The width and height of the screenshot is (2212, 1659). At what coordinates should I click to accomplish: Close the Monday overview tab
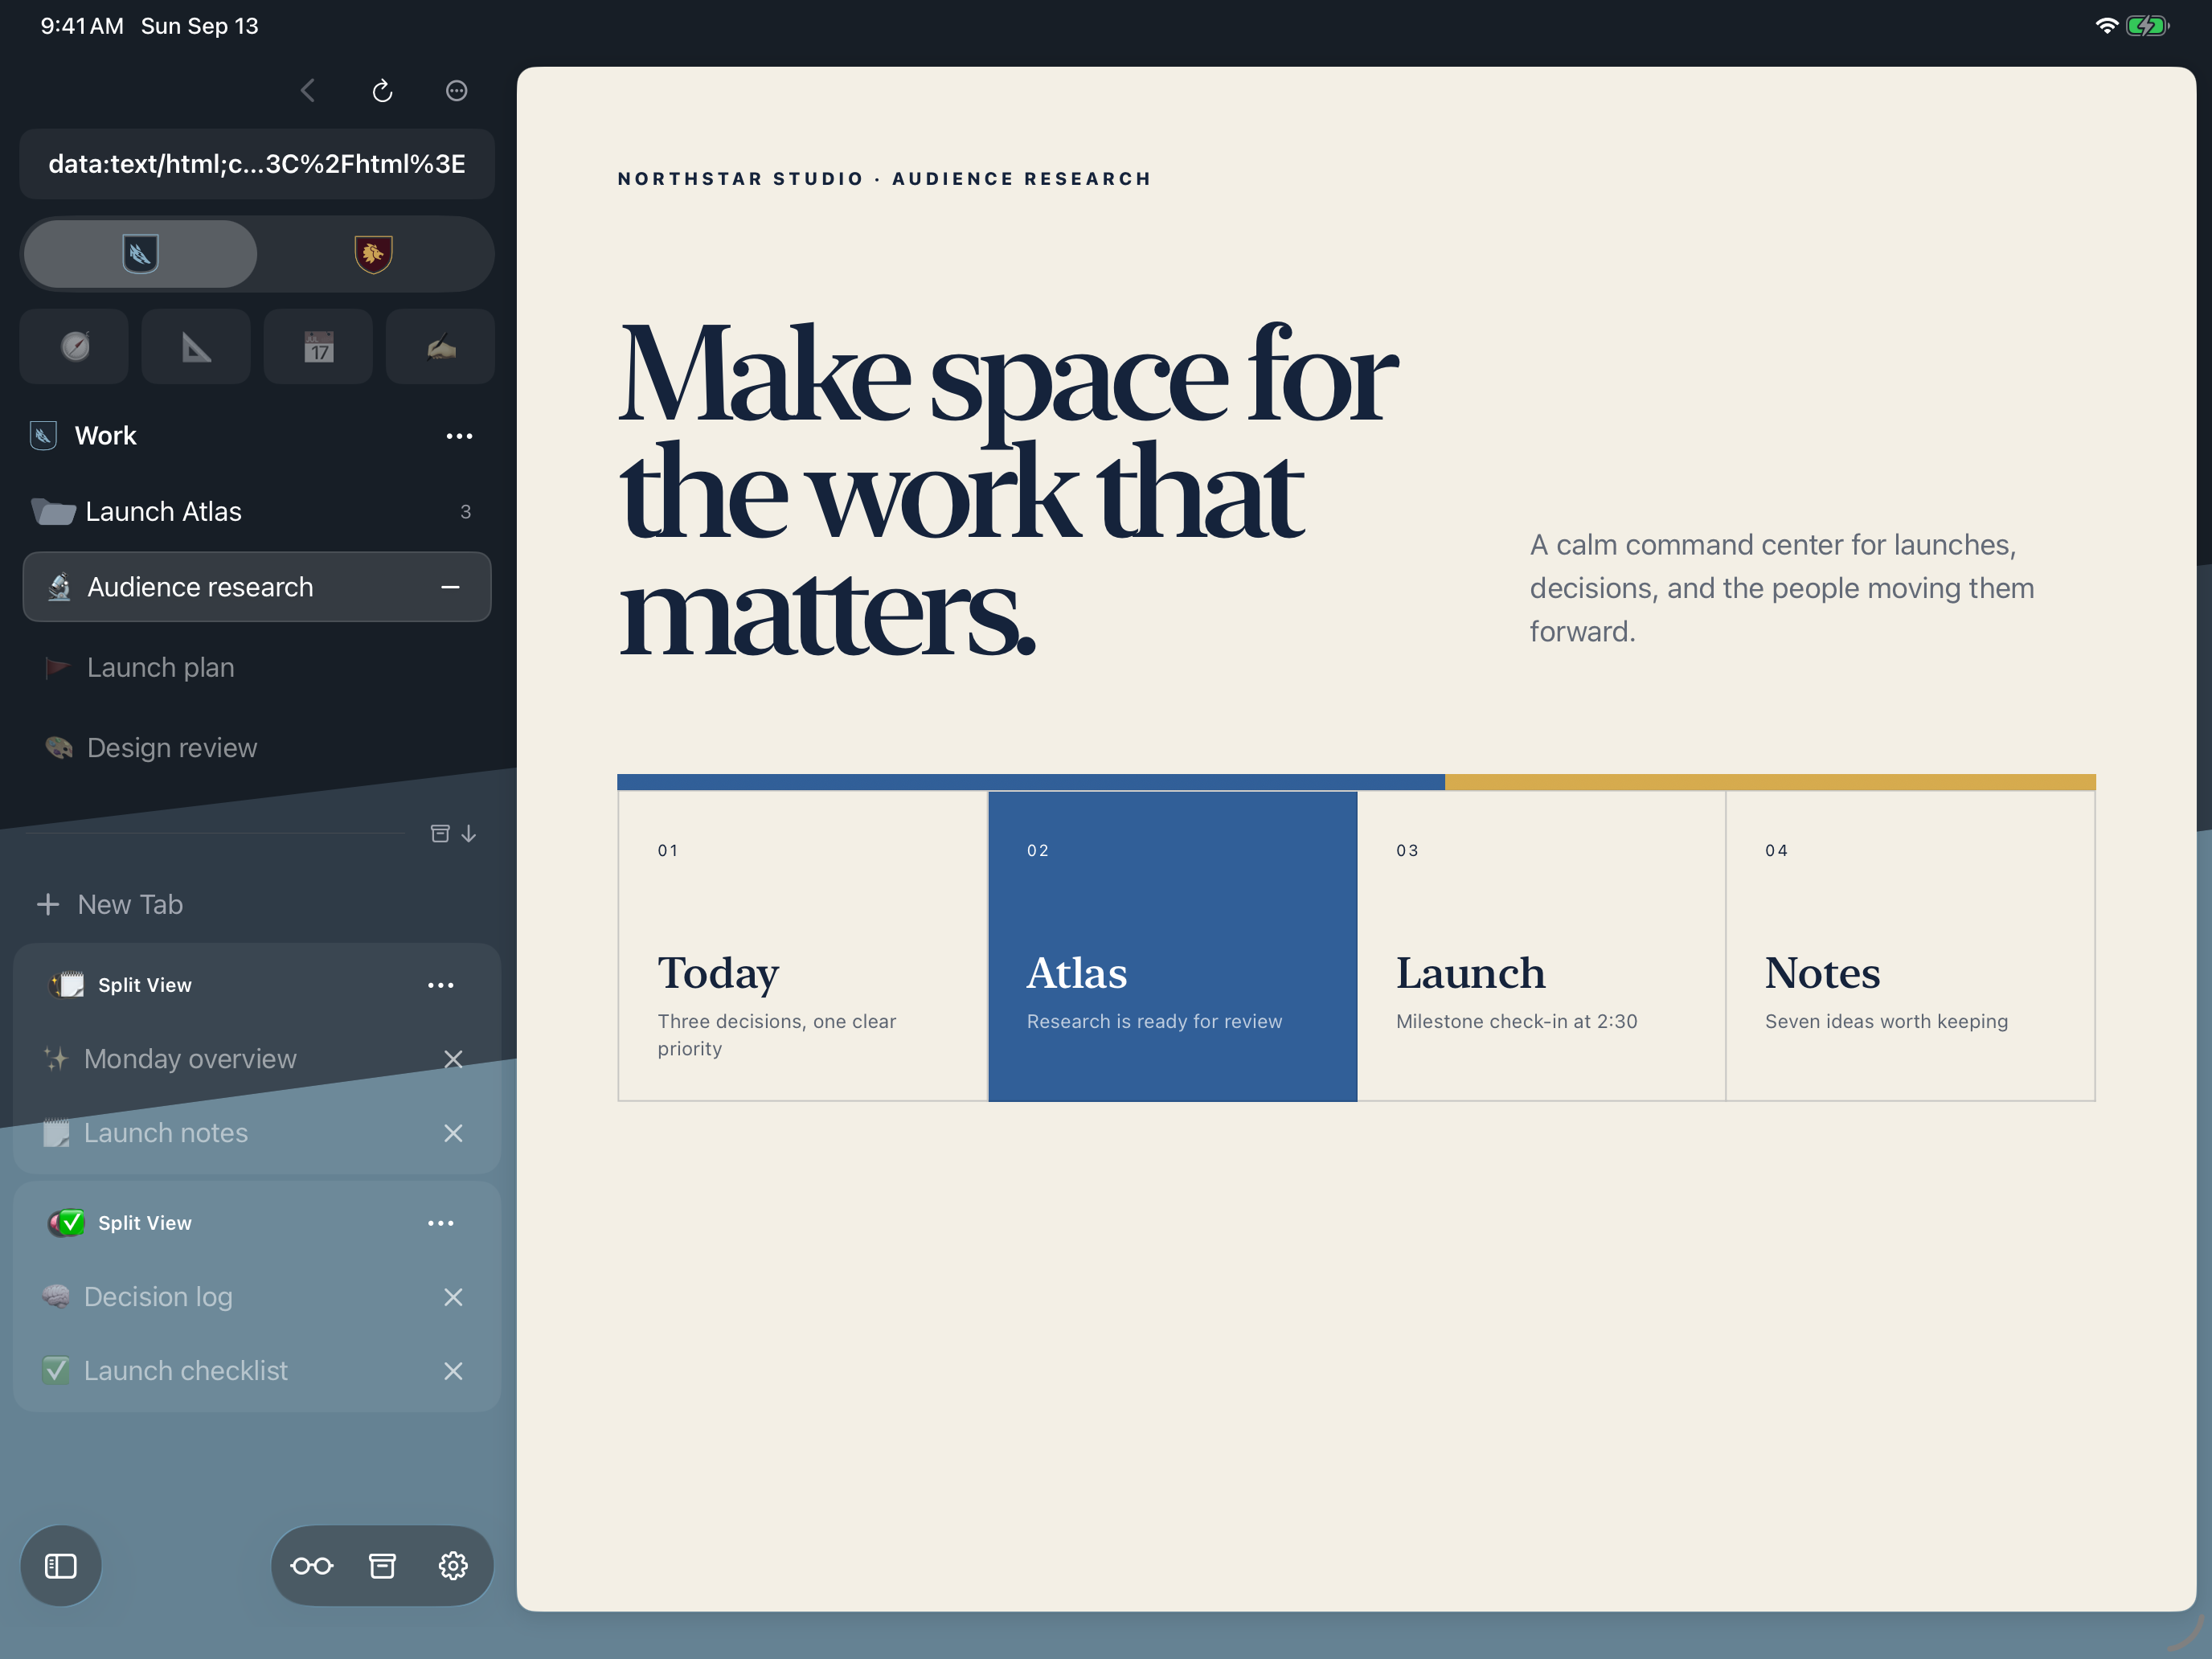(453, 1059)
